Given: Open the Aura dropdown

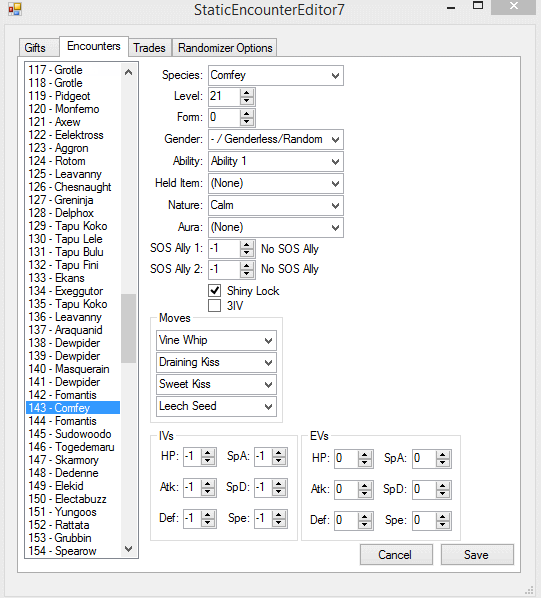Looking at the screenshot, I should [276, 227].
